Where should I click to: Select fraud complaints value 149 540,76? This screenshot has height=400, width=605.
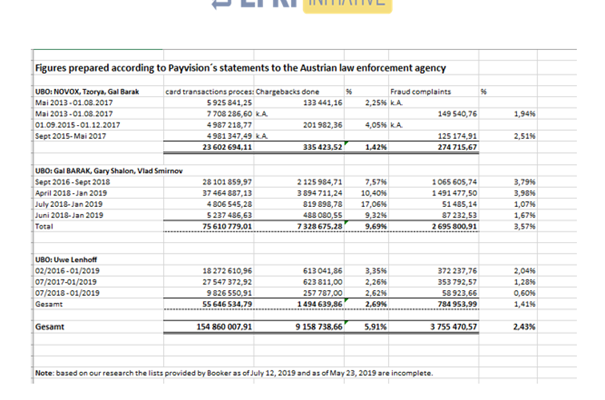tap(457, 114)
